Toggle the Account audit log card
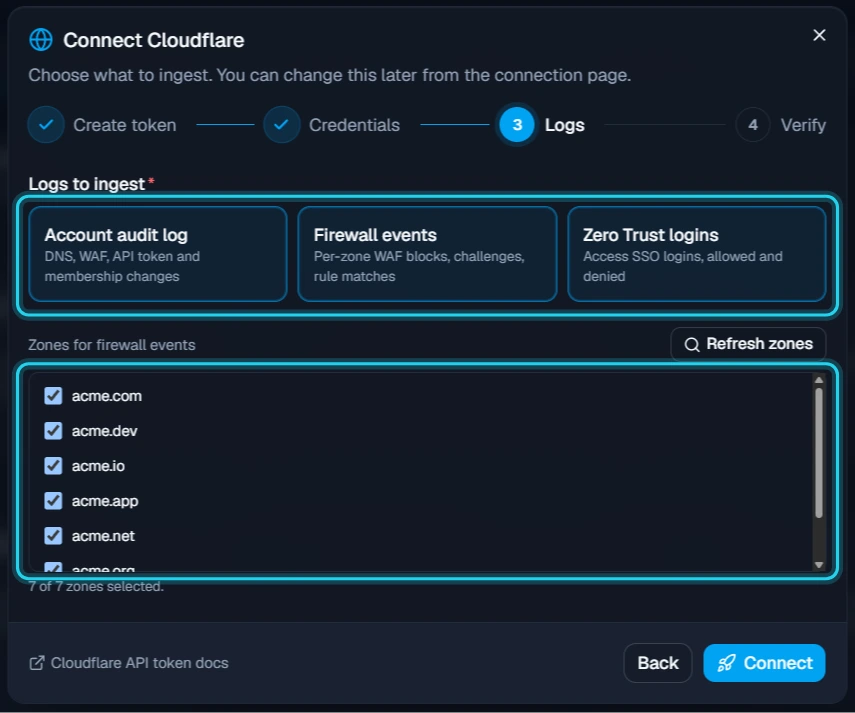This screenshot has width=855, height=713. tap(158, 253)
